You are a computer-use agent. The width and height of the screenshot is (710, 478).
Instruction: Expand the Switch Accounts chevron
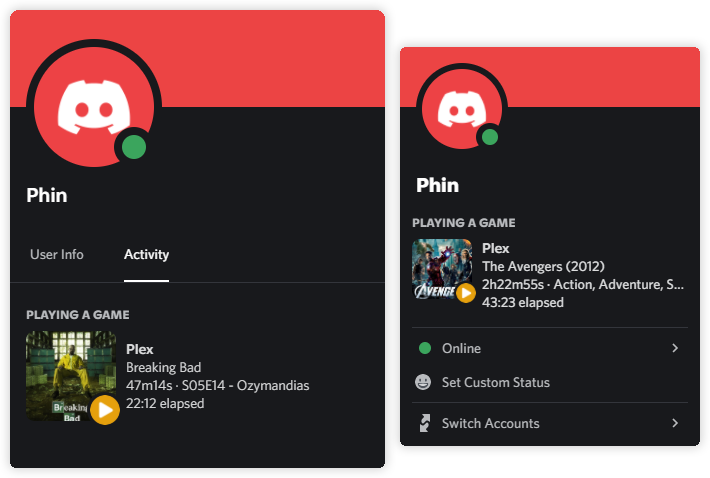(675, 423)
